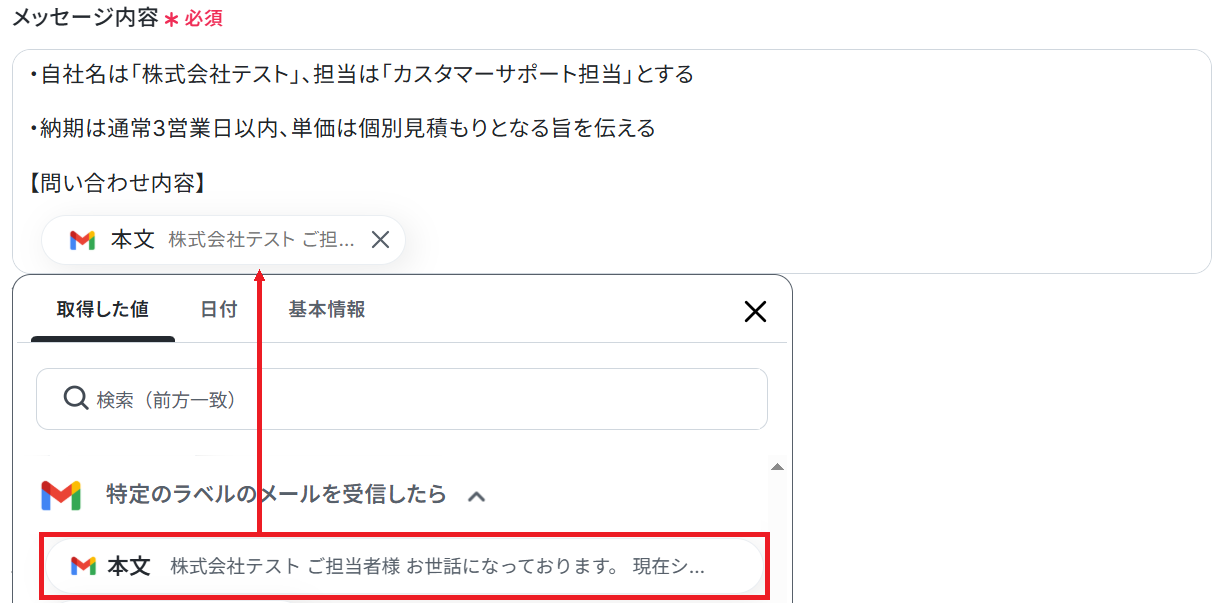
Task: Click Gmail icon in highlighted 本文 row
Action: tap(83, 566)
